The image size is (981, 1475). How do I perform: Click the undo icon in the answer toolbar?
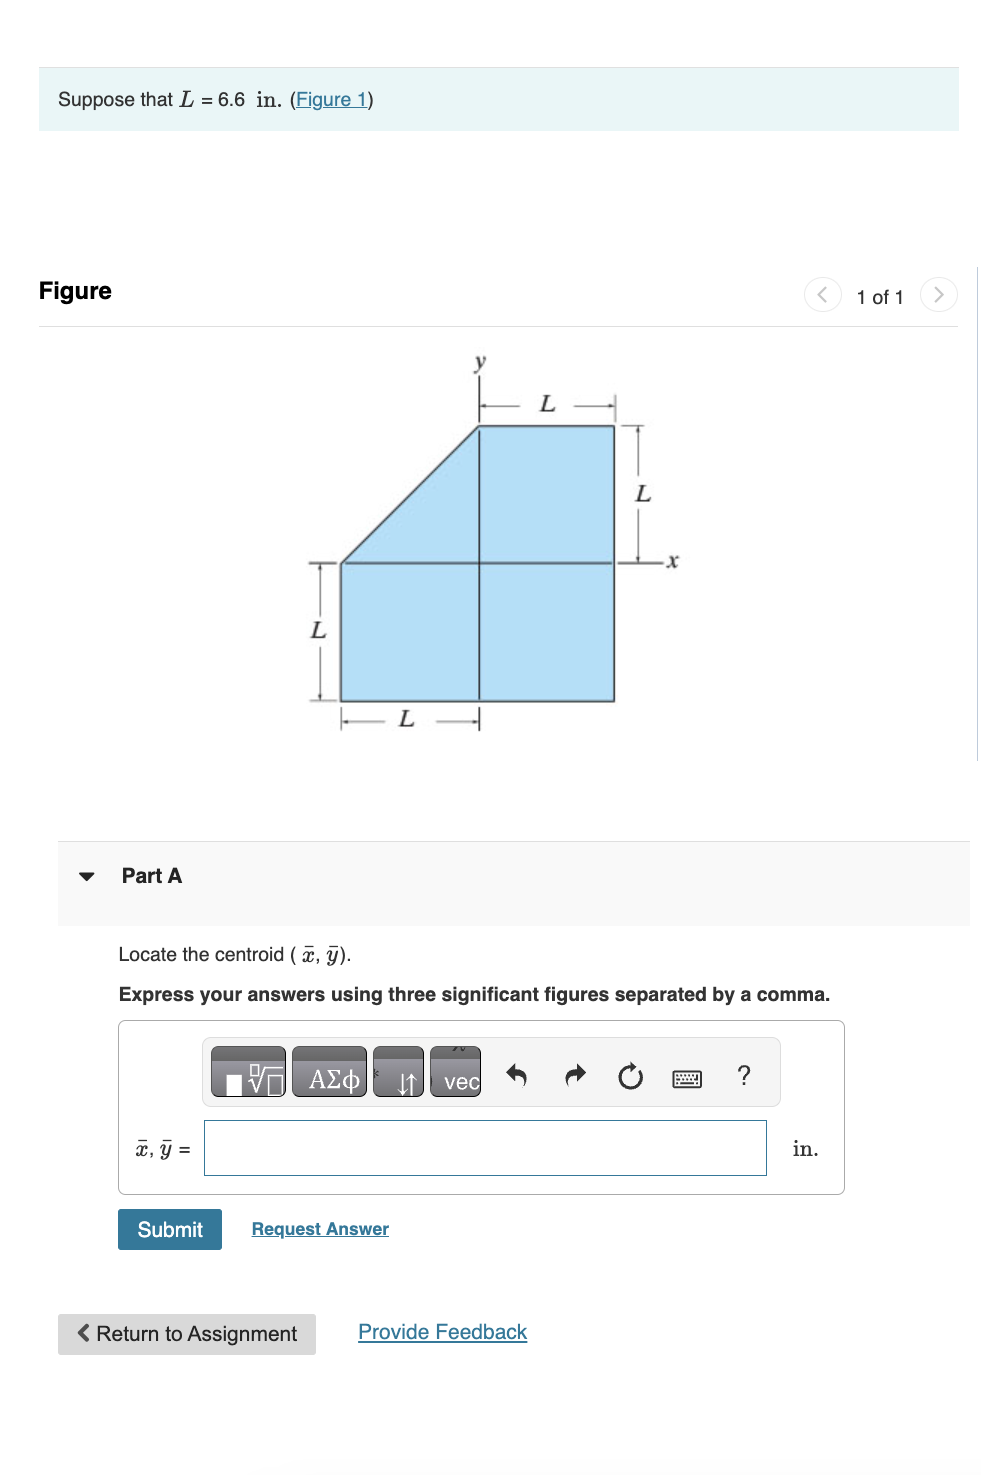click(518, 1075)
